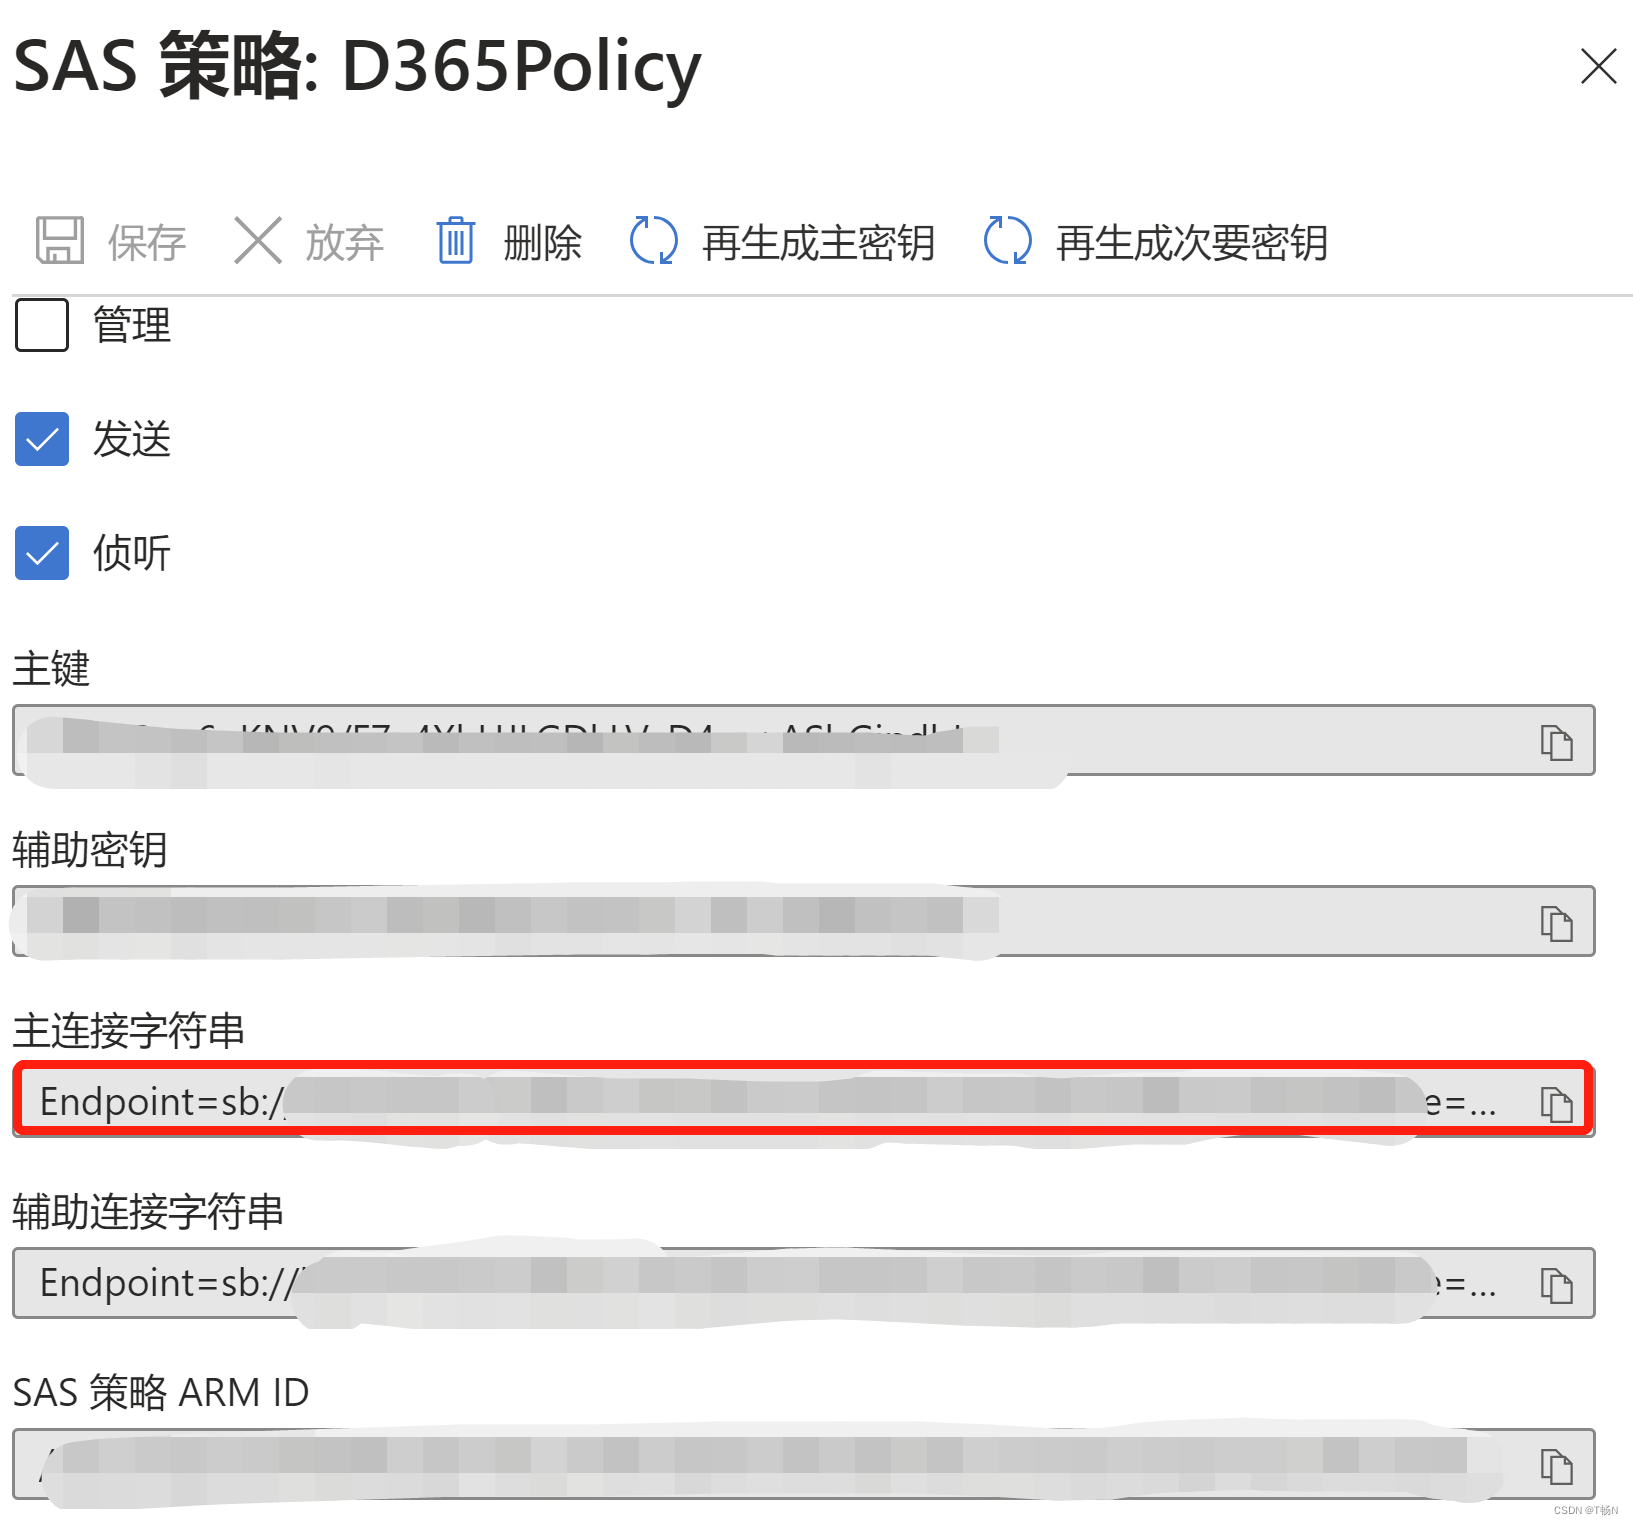1633x1525 pixels.
Task: Click the 再生成主密钥 label
Action: pos(819,243)
